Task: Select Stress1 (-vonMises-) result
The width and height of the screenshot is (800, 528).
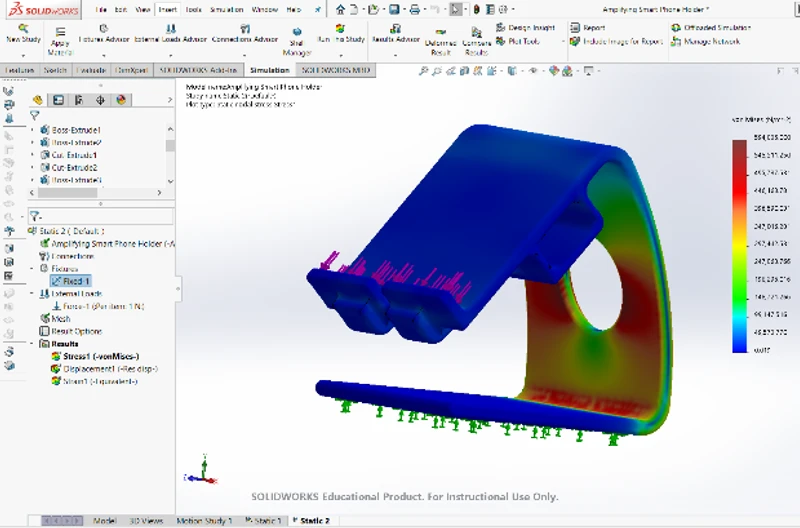Action: (x=95, y=356)
